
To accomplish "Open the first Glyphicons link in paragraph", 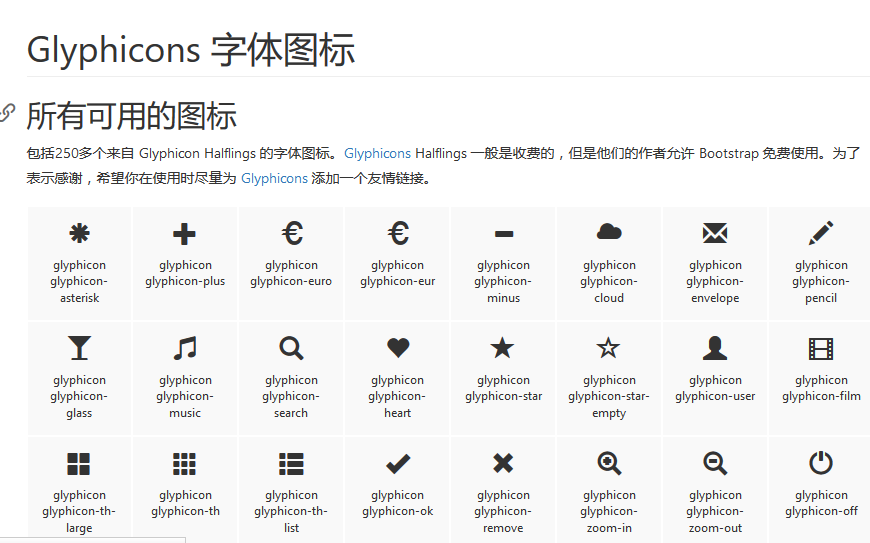I will click(x=377, y=153).
